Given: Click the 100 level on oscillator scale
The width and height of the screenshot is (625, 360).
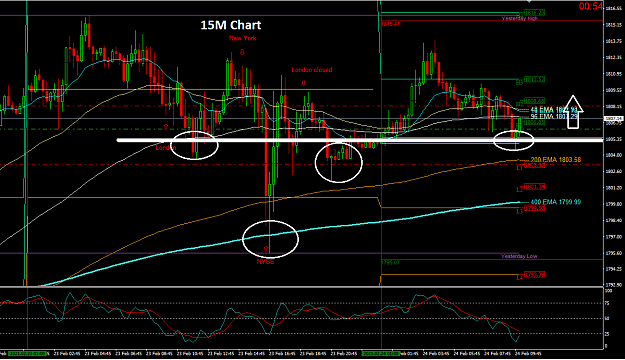Looking at the screenshot, I should 608,291.
